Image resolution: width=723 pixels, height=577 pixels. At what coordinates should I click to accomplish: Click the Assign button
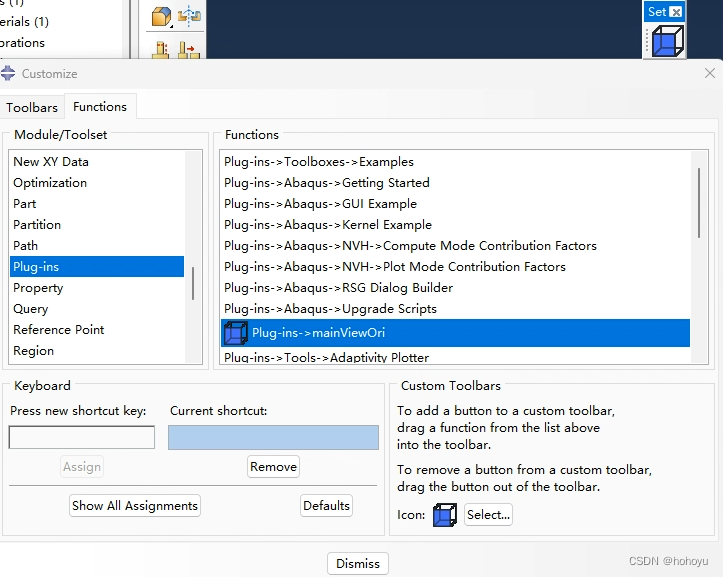pyautogui.click(x=82, y=467)
